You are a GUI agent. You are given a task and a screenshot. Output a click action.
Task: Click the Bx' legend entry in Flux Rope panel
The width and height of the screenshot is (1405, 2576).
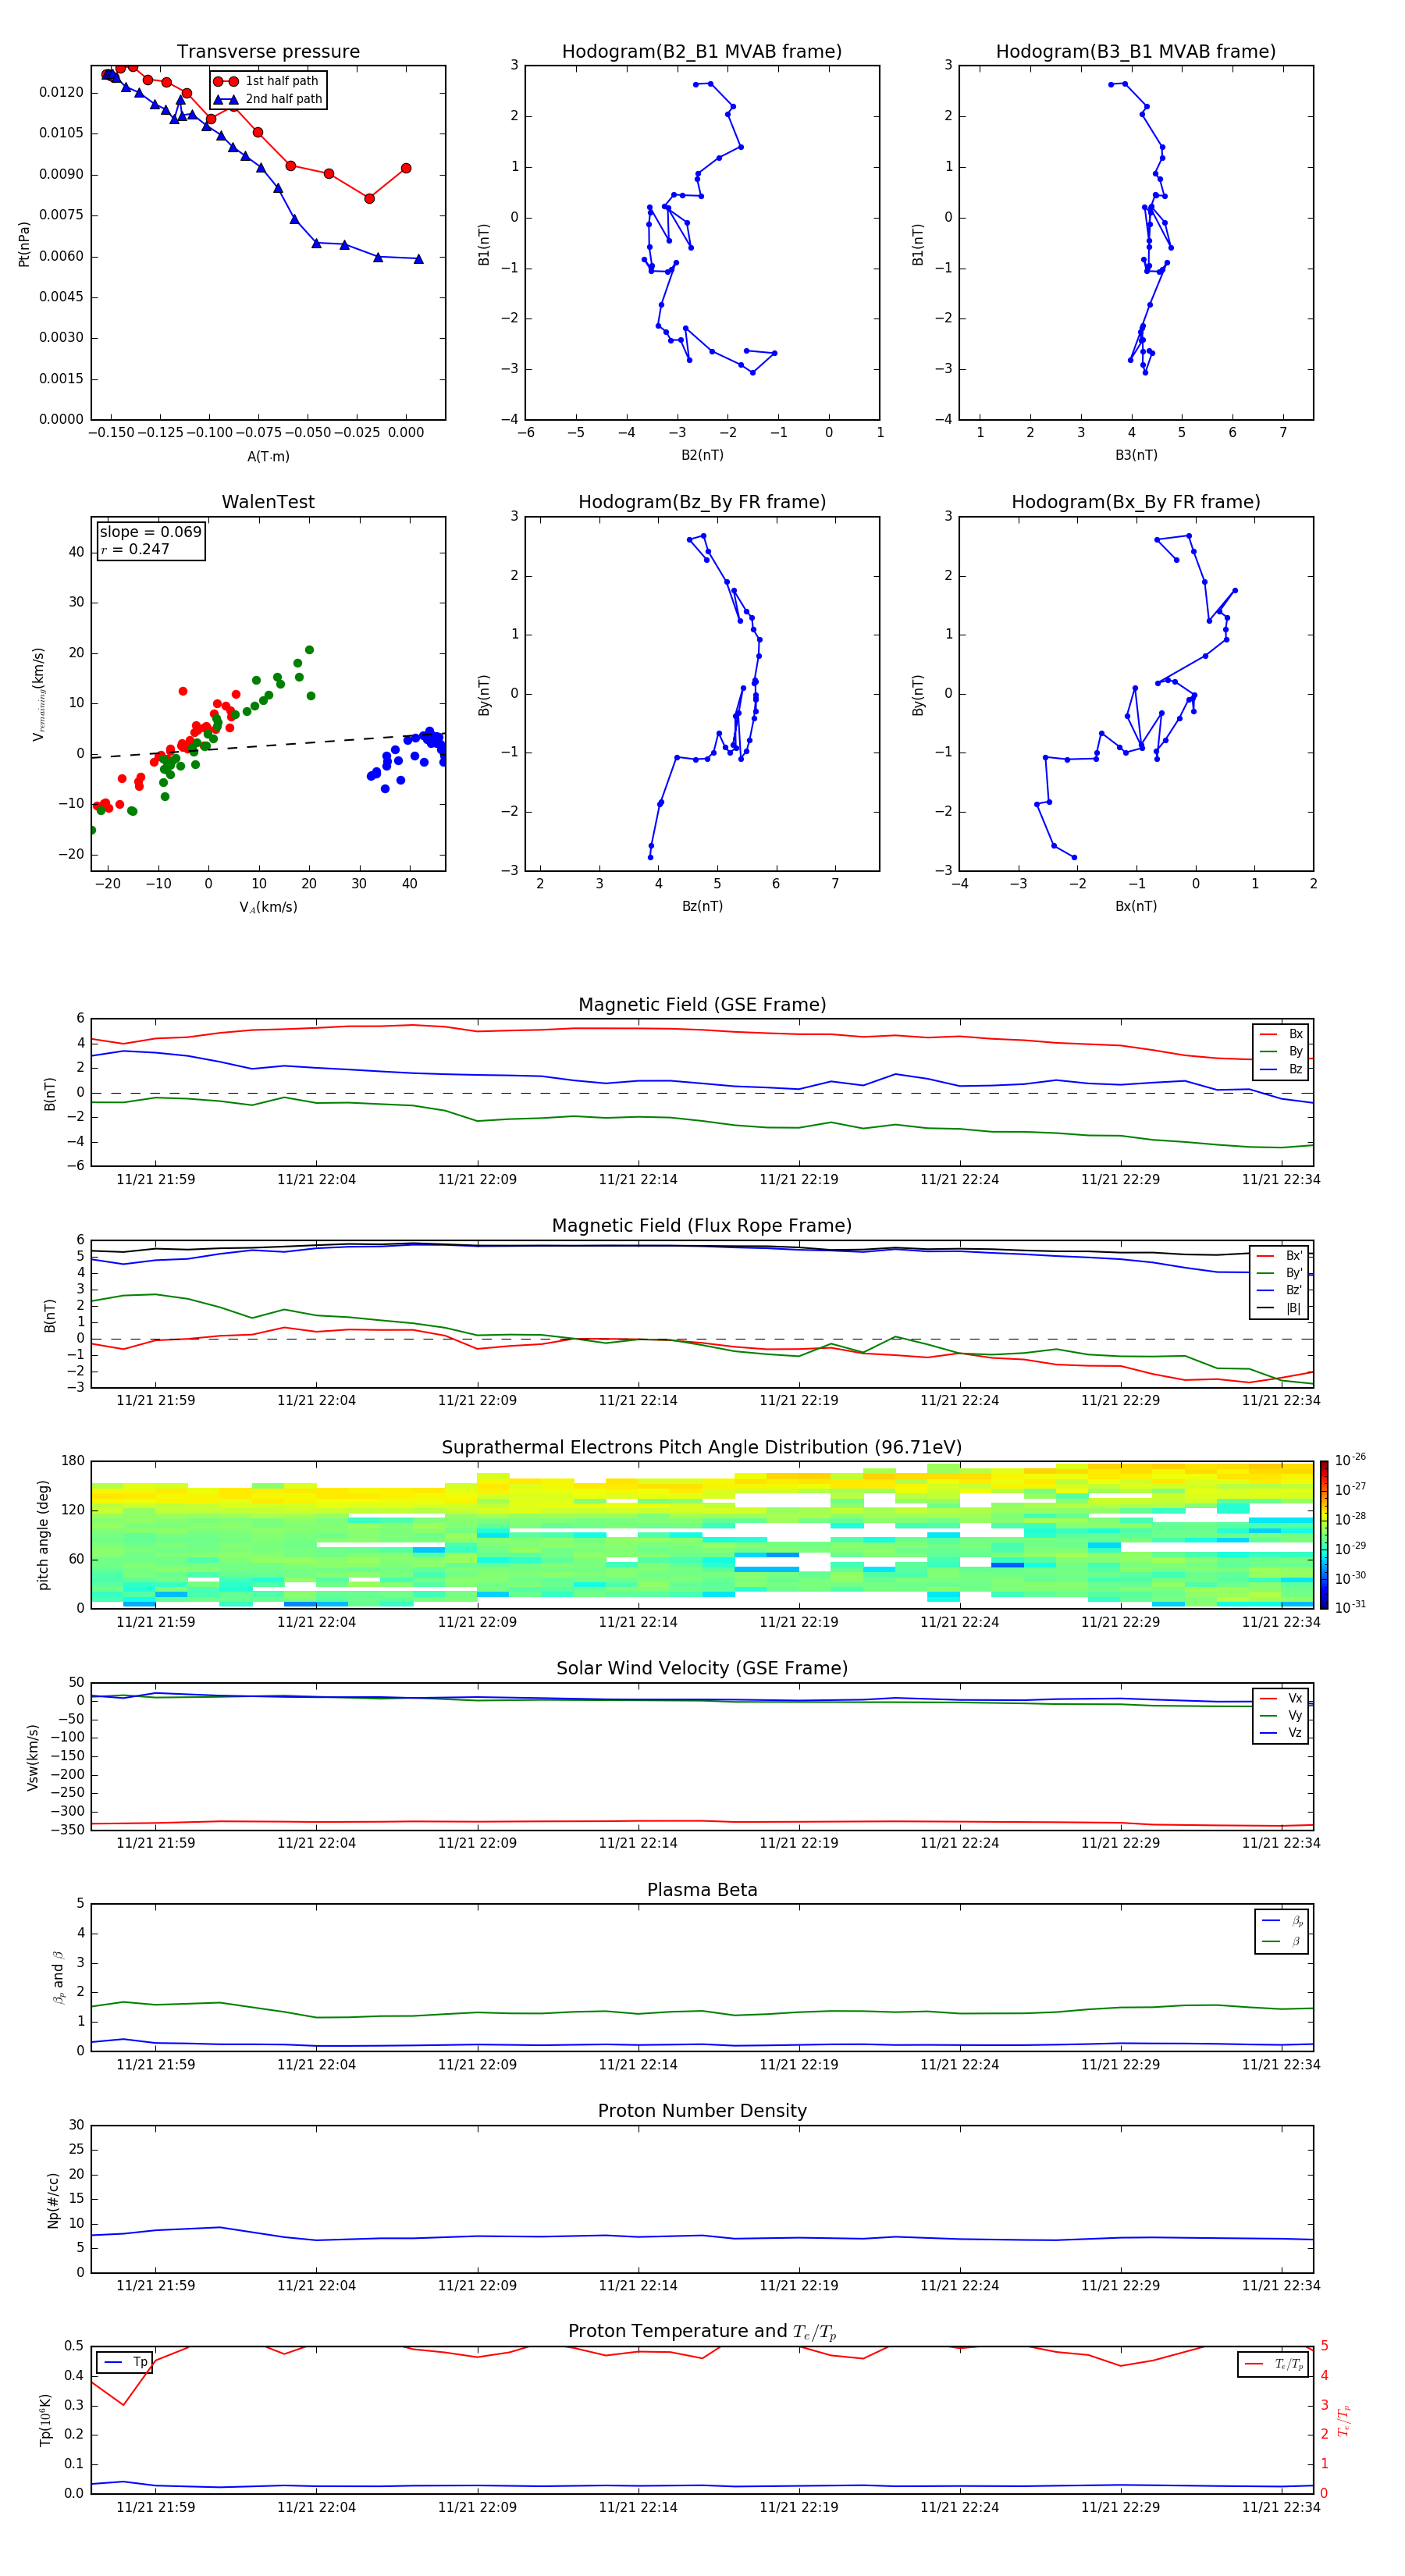tap(1280, 1256)
